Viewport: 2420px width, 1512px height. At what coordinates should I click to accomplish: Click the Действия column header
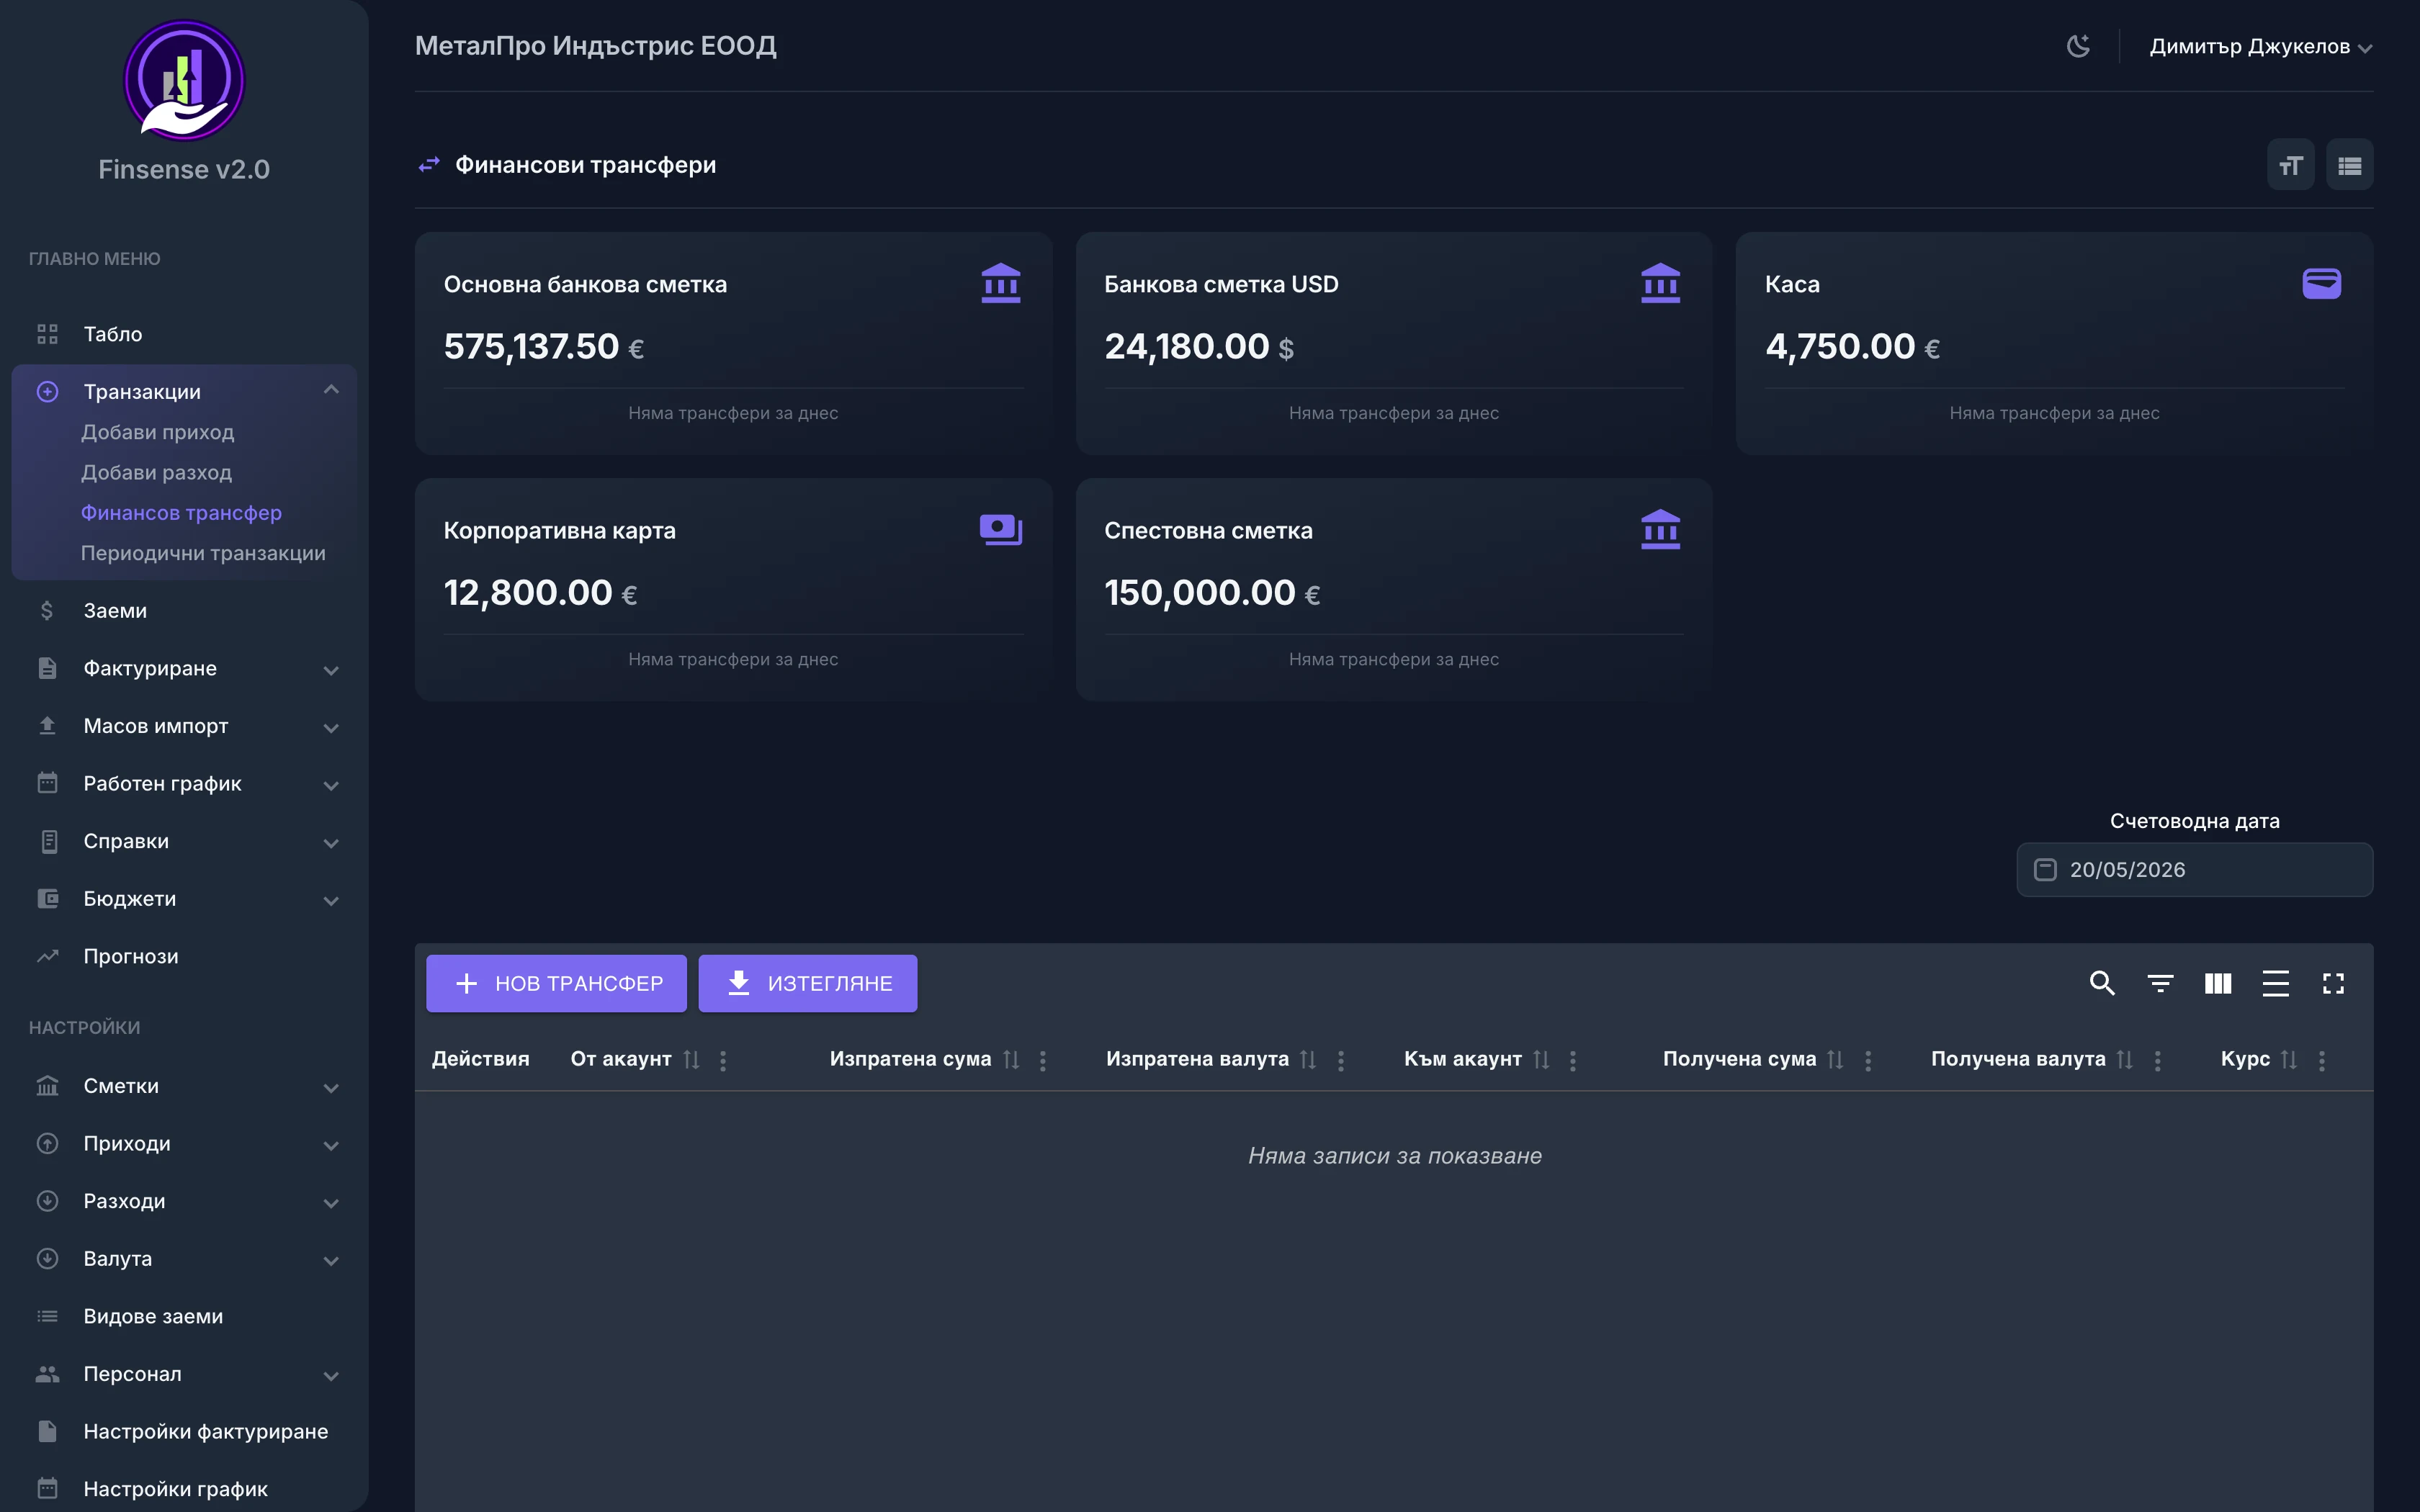pos(480,1059)
